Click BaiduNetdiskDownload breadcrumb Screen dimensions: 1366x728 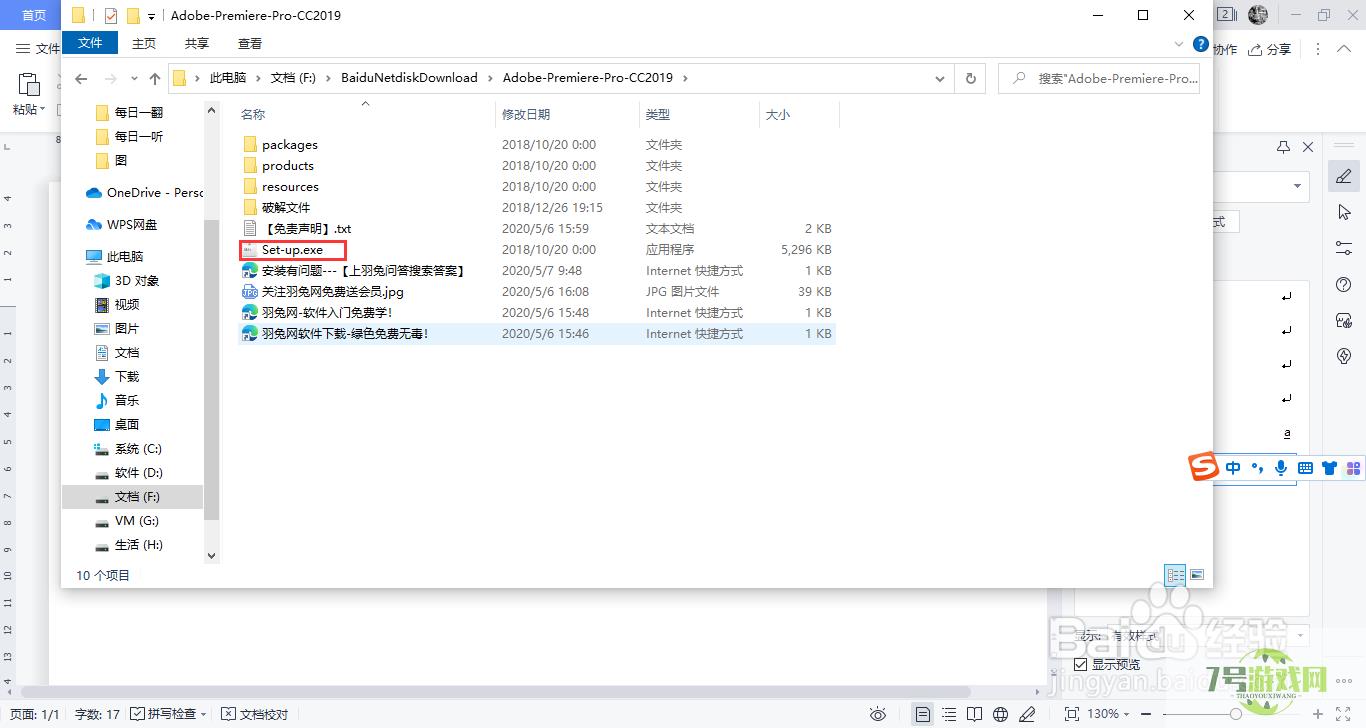click(409, 78)
